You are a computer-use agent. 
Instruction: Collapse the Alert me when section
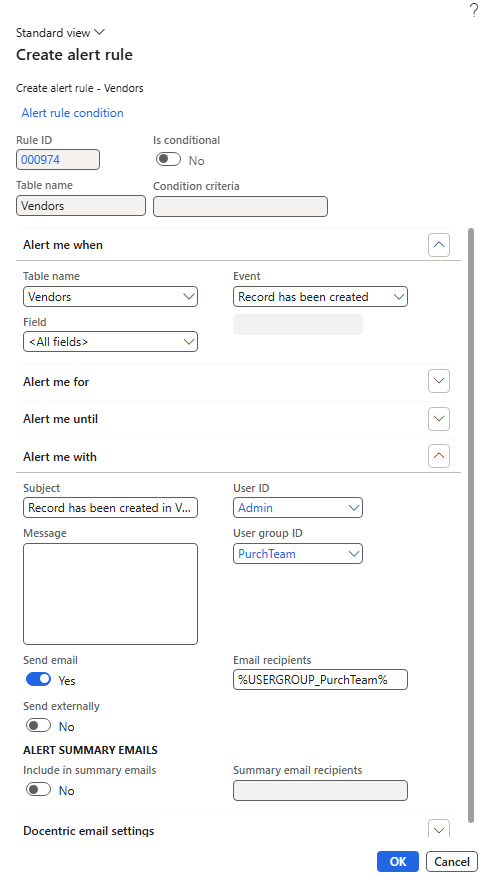[439, 245]
